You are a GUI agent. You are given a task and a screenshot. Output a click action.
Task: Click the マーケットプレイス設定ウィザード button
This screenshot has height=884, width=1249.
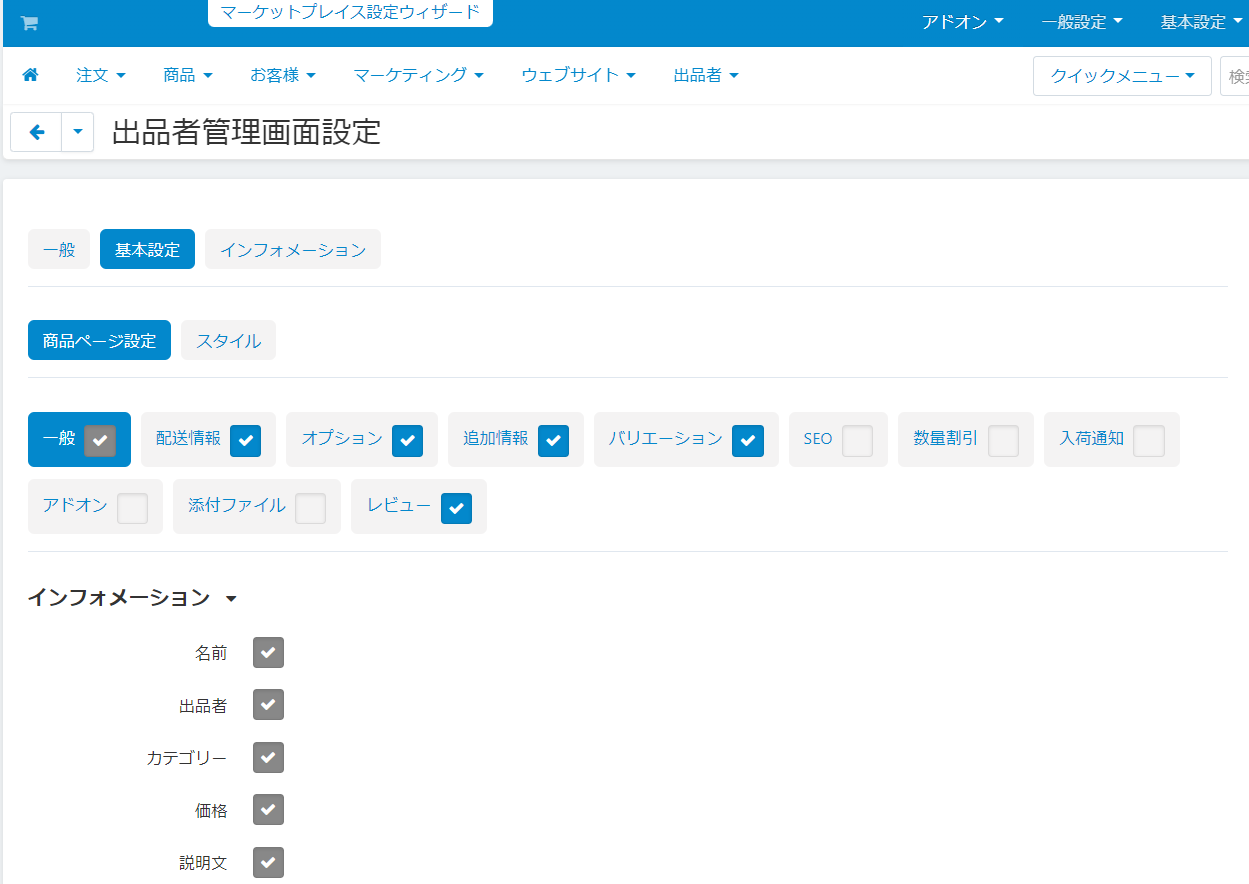350,13
